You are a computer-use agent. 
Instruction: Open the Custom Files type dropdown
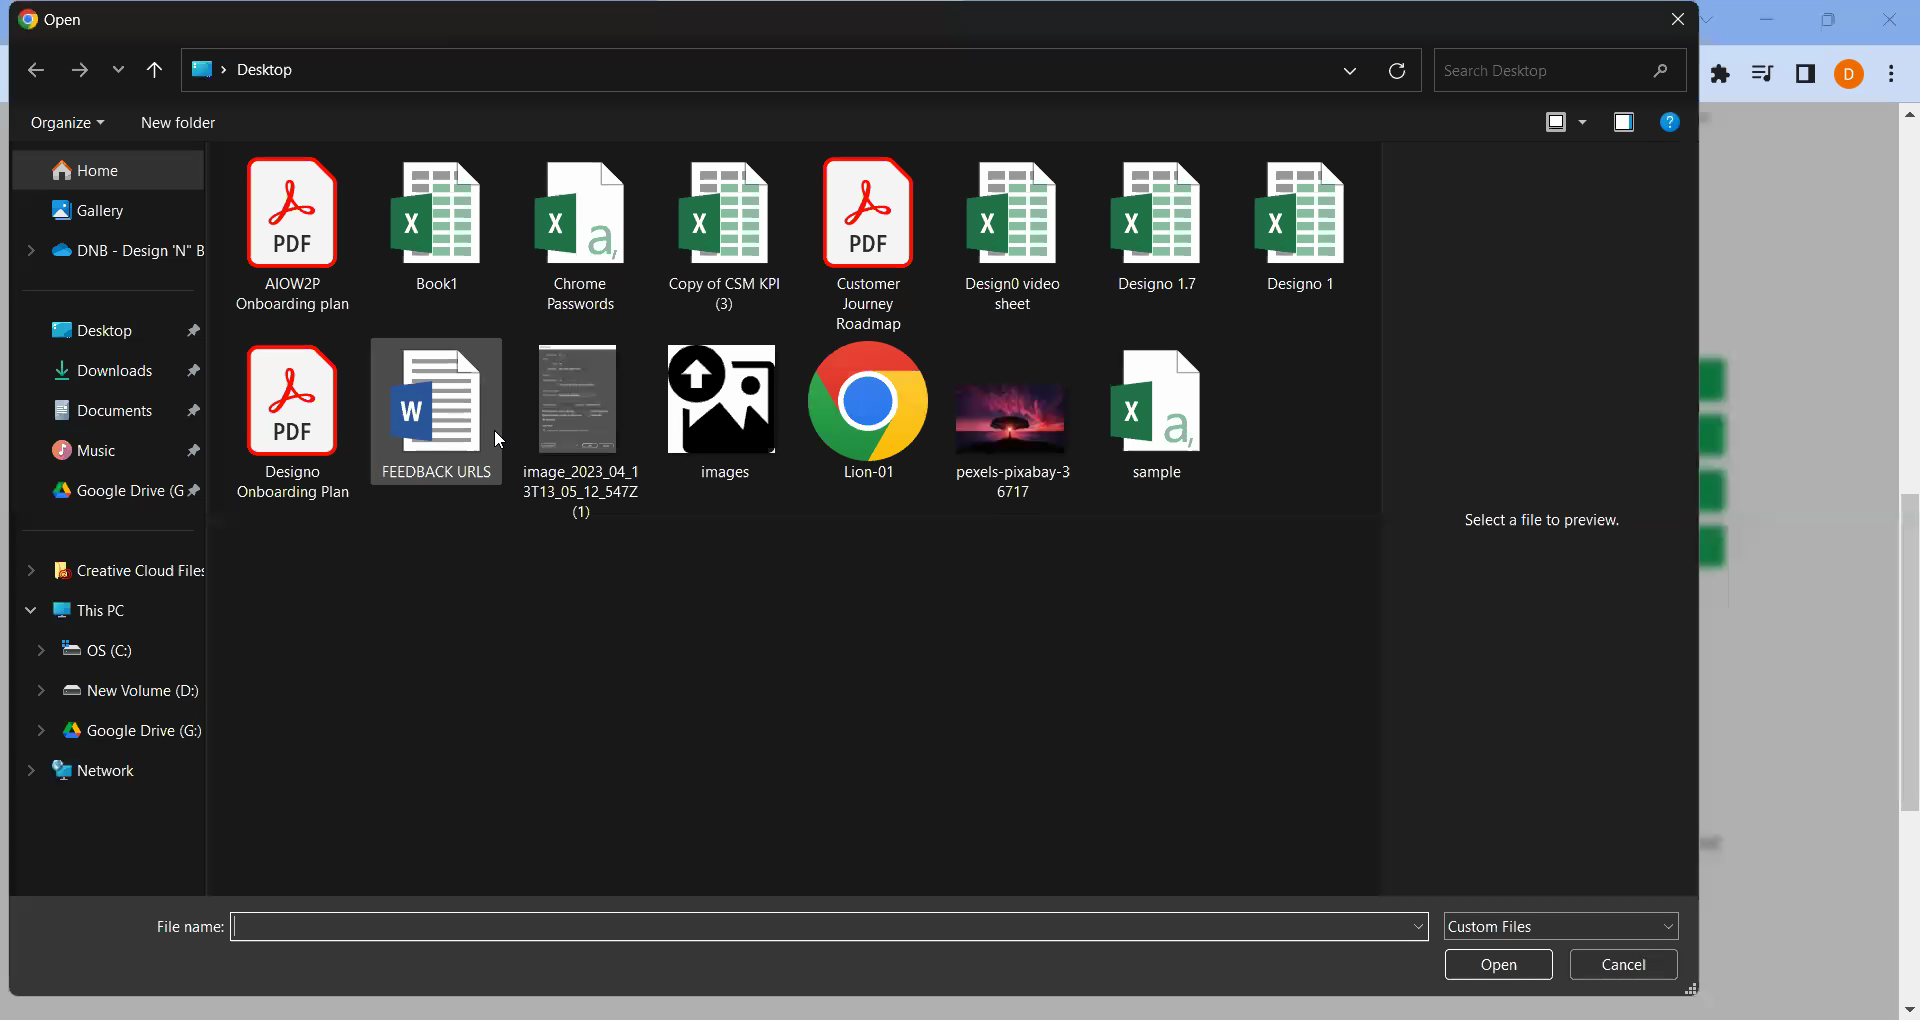tap(1560, 926)
